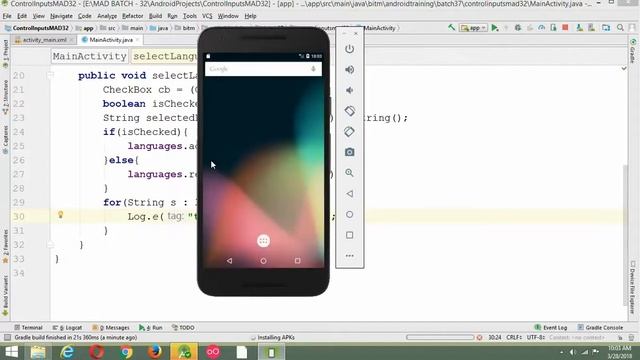Cancel Installing APKs progress with red stop
The height and width of the screenshot is (360, 640).
click(480, 338)
